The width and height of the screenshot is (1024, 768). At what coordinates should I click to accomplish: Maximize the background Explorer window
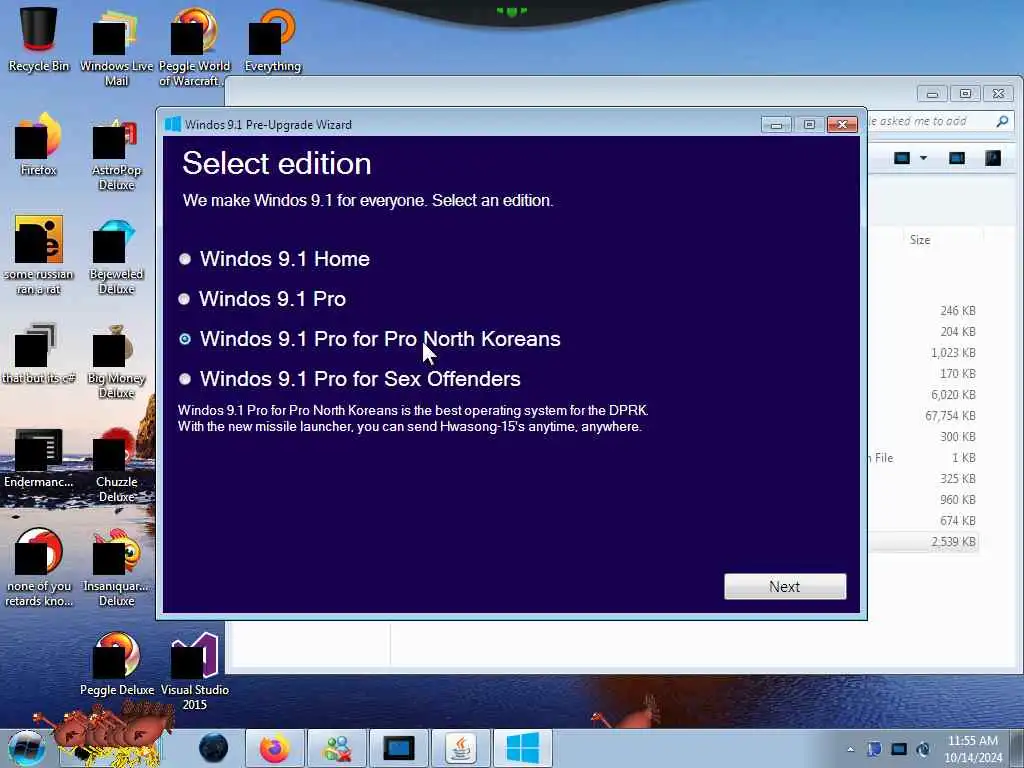(965, 93)
